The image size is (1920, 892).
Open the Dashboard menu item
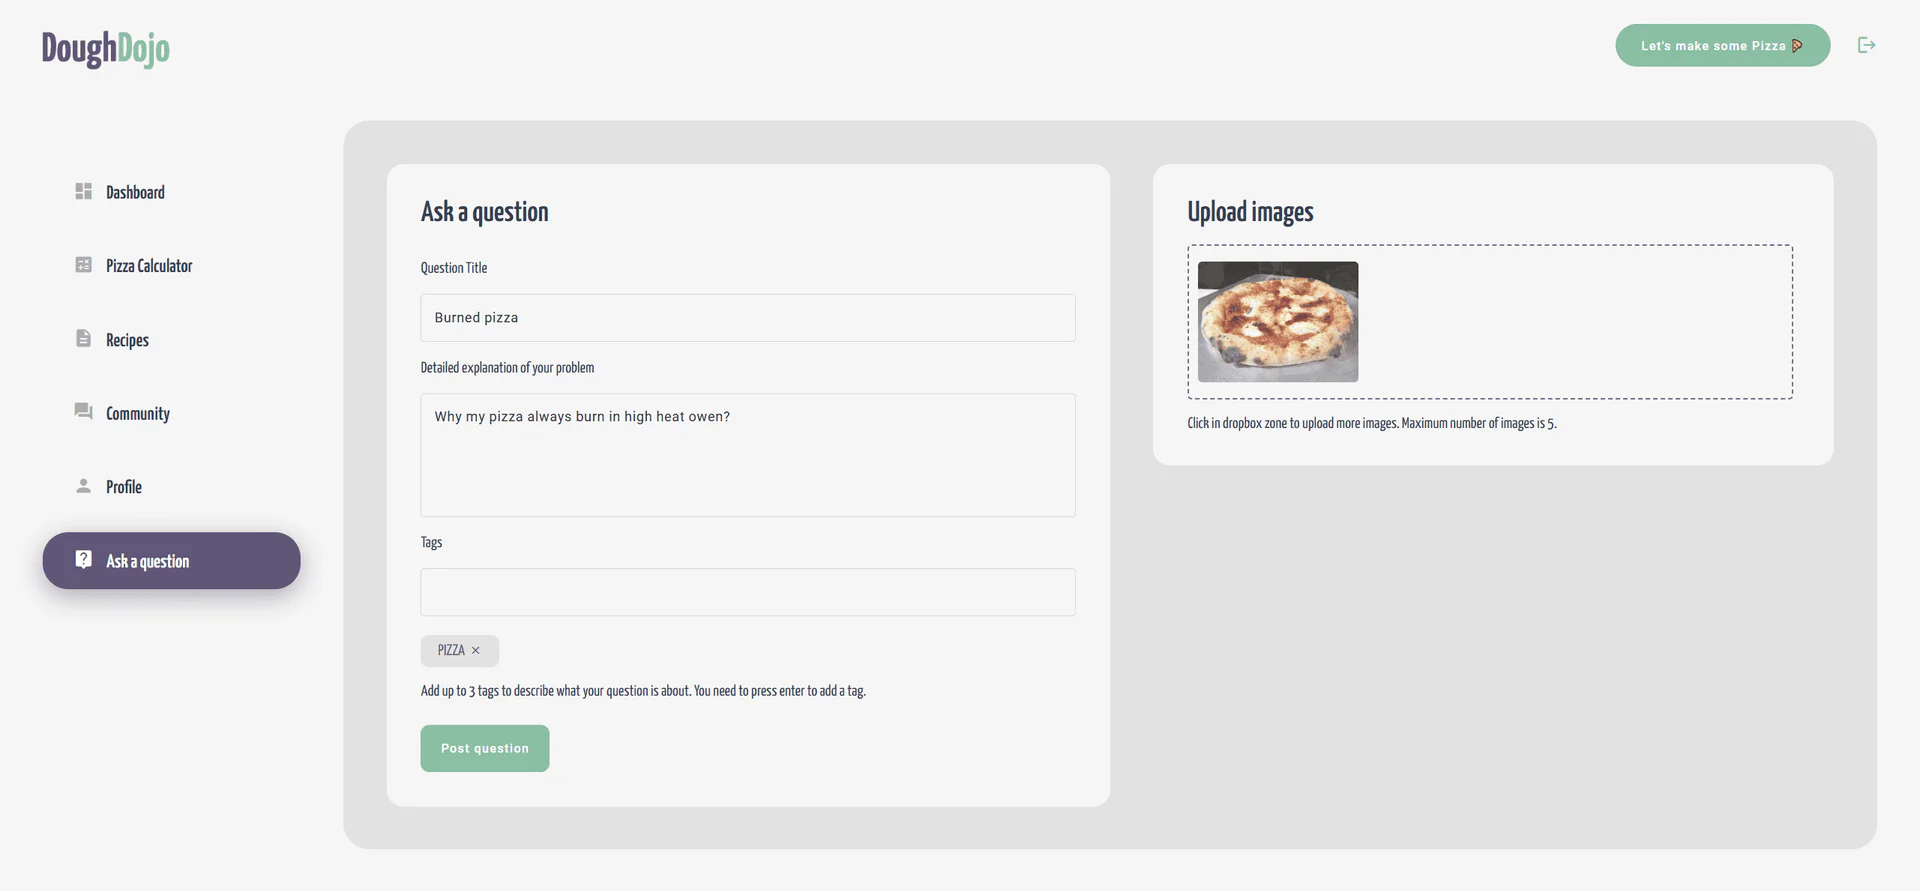point(135,192)
